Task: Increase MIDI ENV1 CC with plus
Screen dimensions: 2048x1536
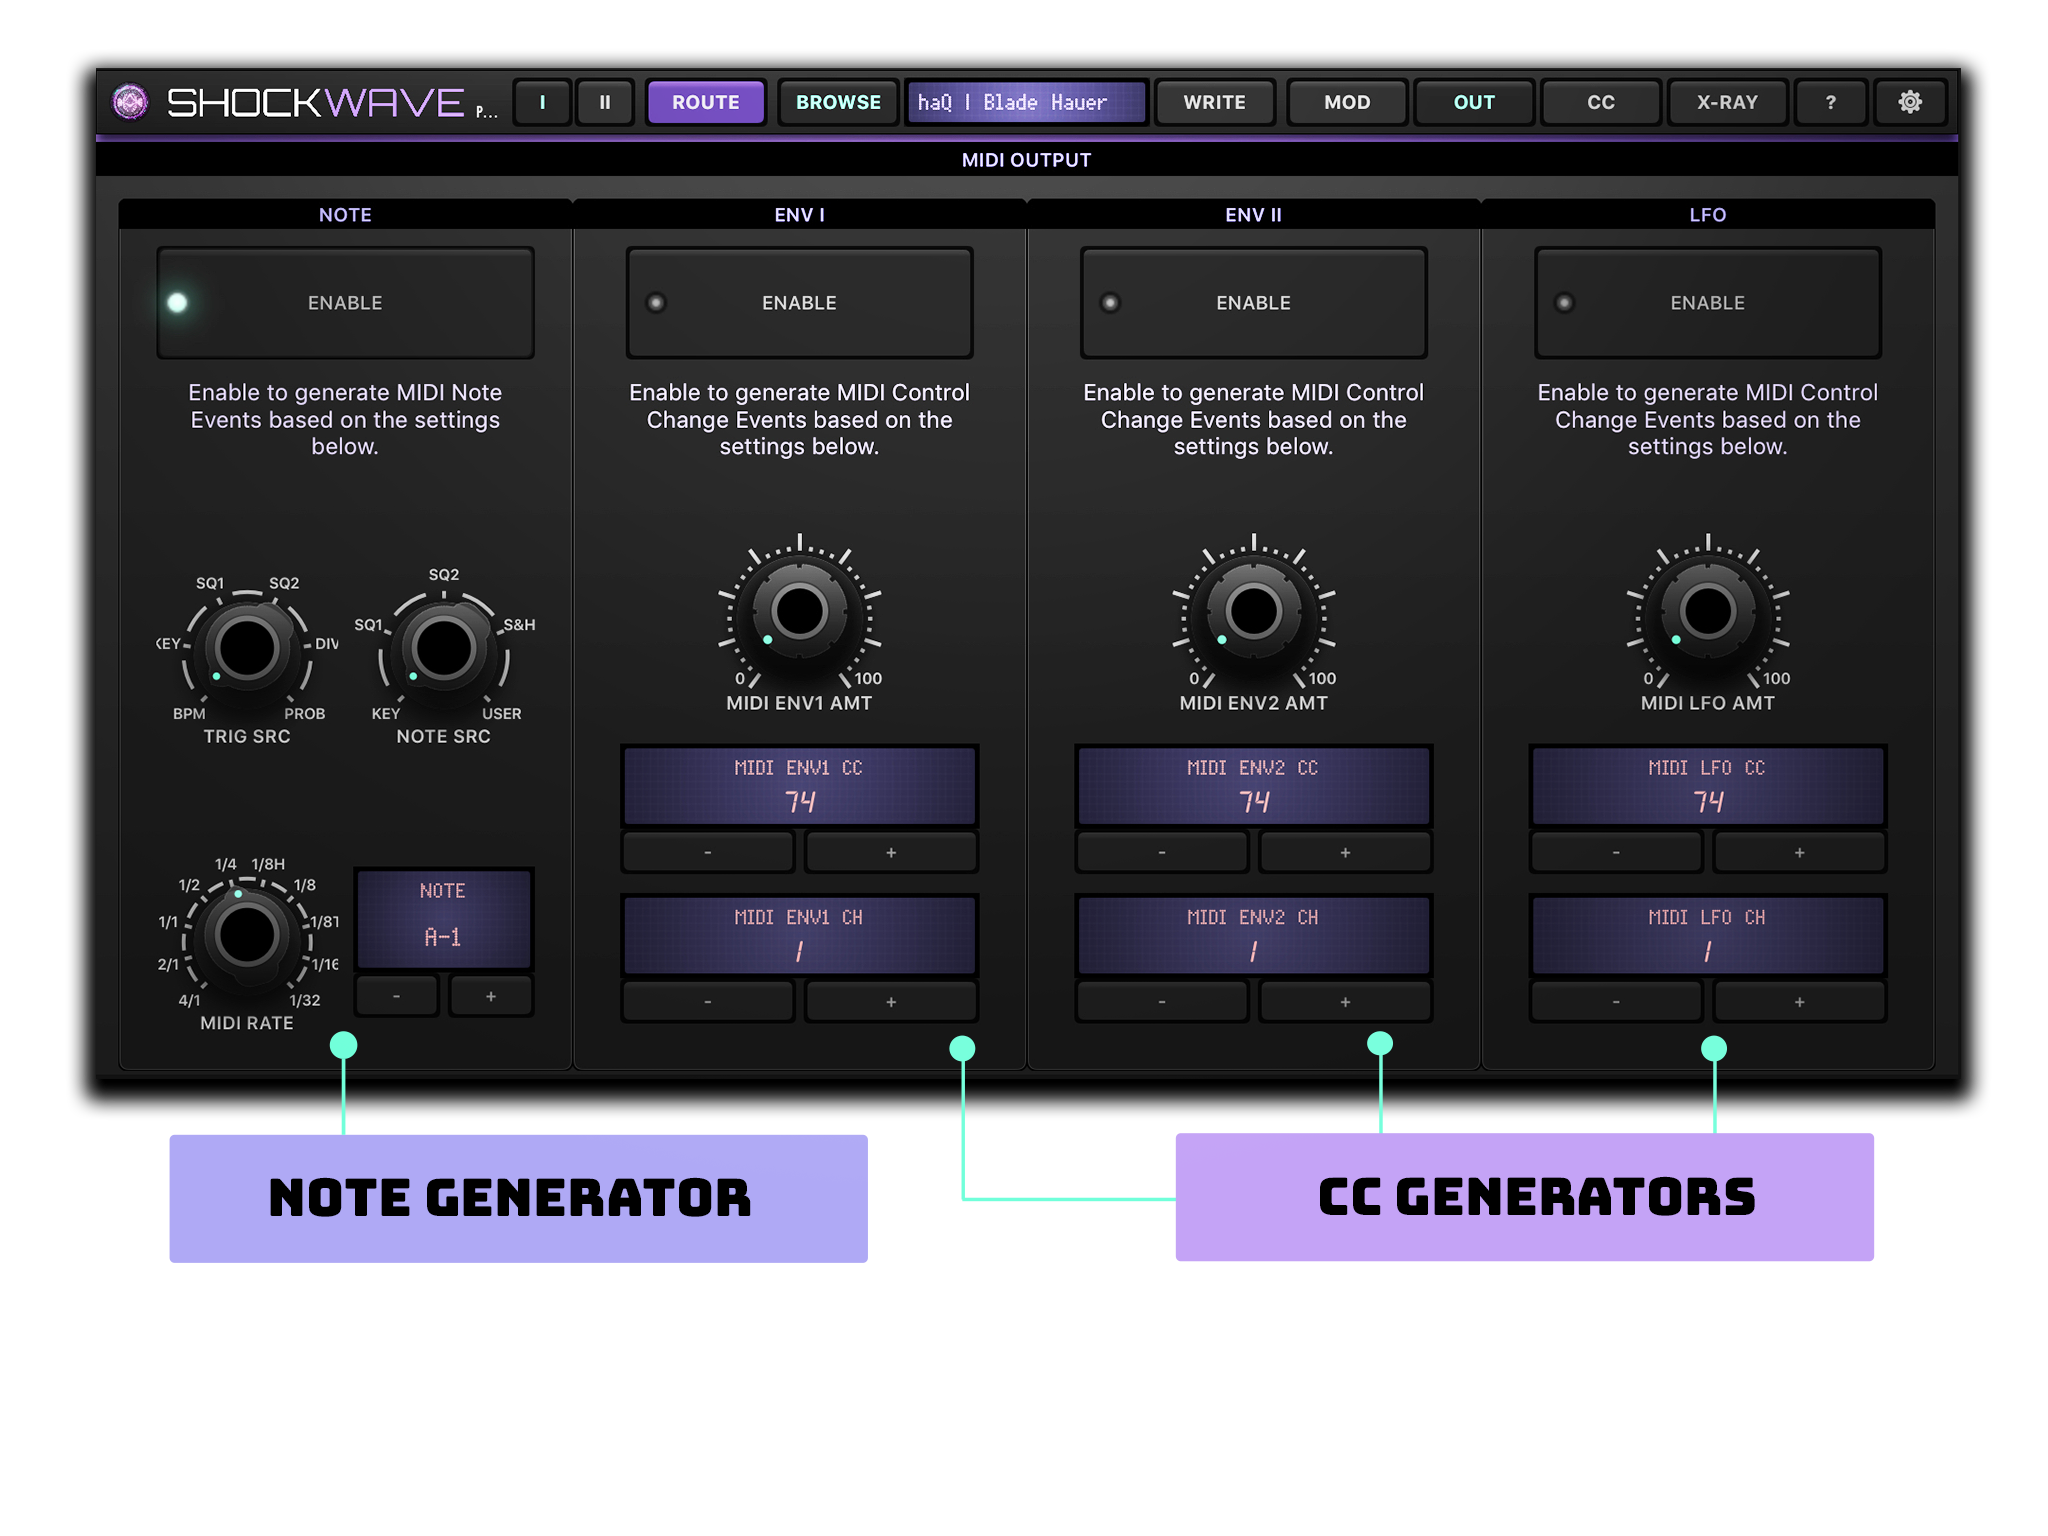Action: (x=891, y=852)
